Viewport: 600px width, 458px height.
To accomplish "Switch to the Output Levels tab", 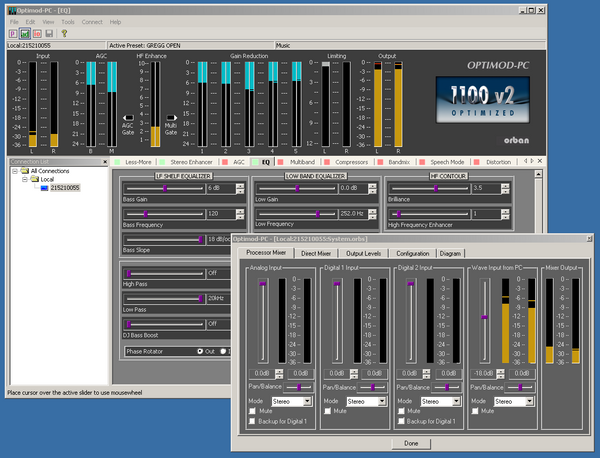I will tap(362, 254).
